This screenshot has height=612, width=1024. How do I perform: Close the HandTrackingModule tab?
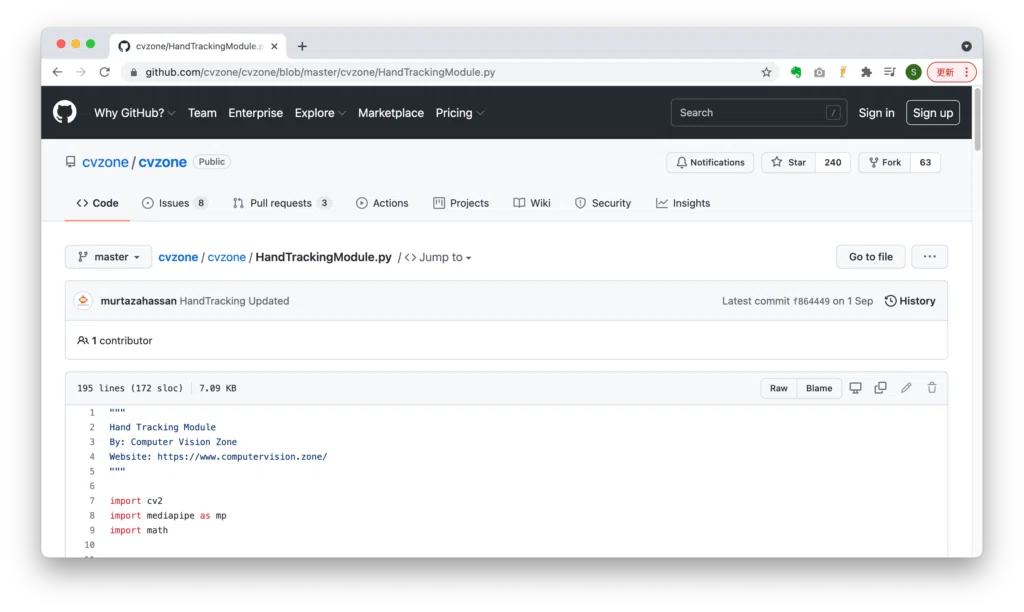point(274,46)
